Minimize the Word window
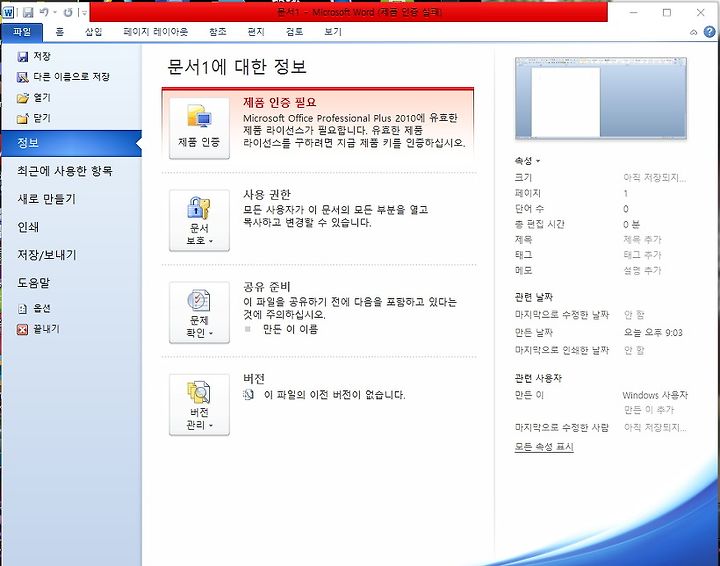This screenshot has width=720, height=566. [634, 12]
